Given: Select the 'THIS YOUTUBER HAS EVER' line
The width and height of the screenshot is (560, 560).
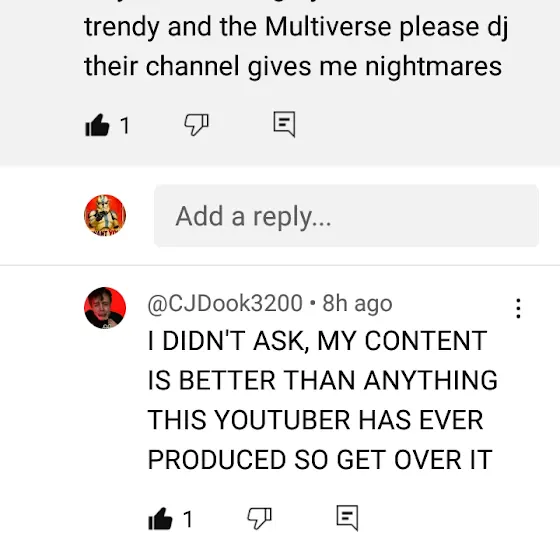Looking at the screenshot, I should click(x=315, y=420).
